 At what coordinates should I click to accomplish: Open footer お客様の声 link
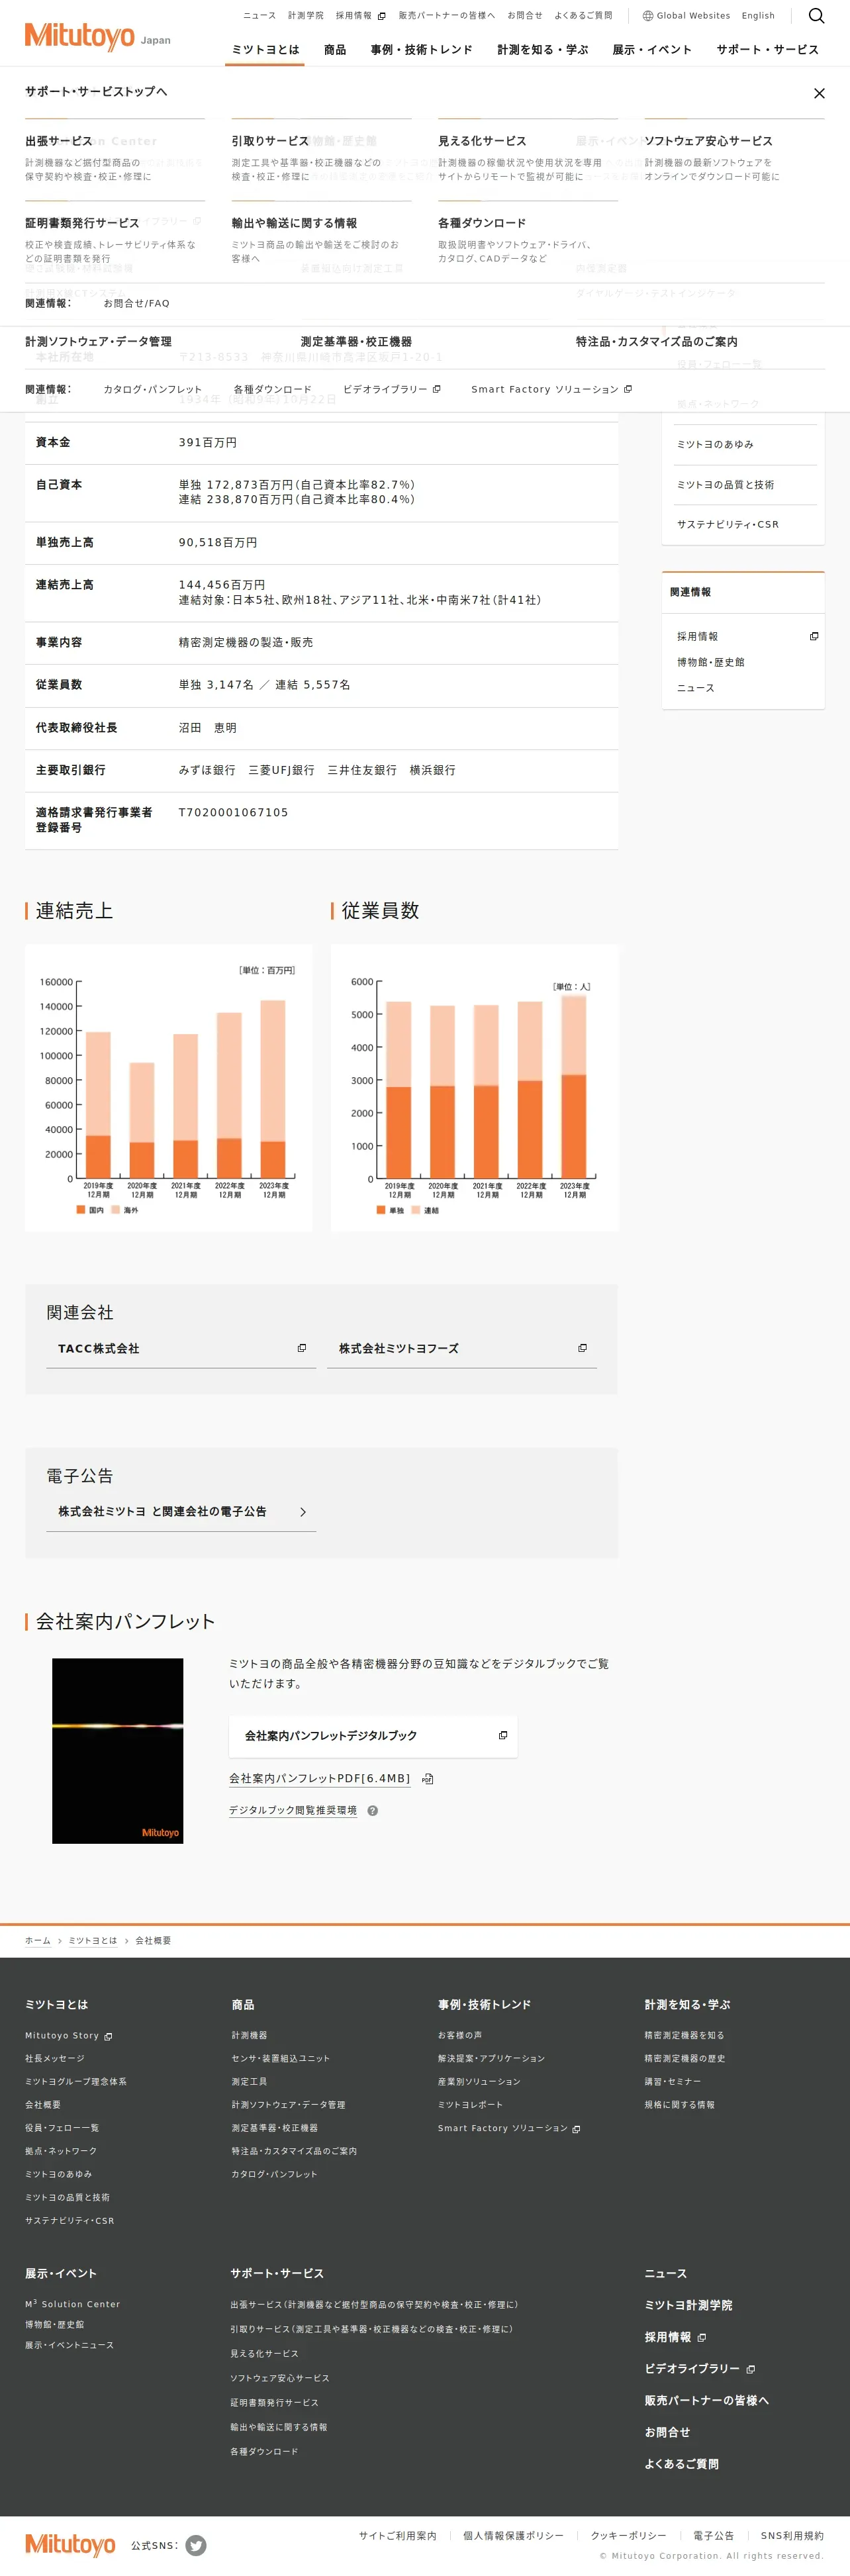pos(460,2035)
